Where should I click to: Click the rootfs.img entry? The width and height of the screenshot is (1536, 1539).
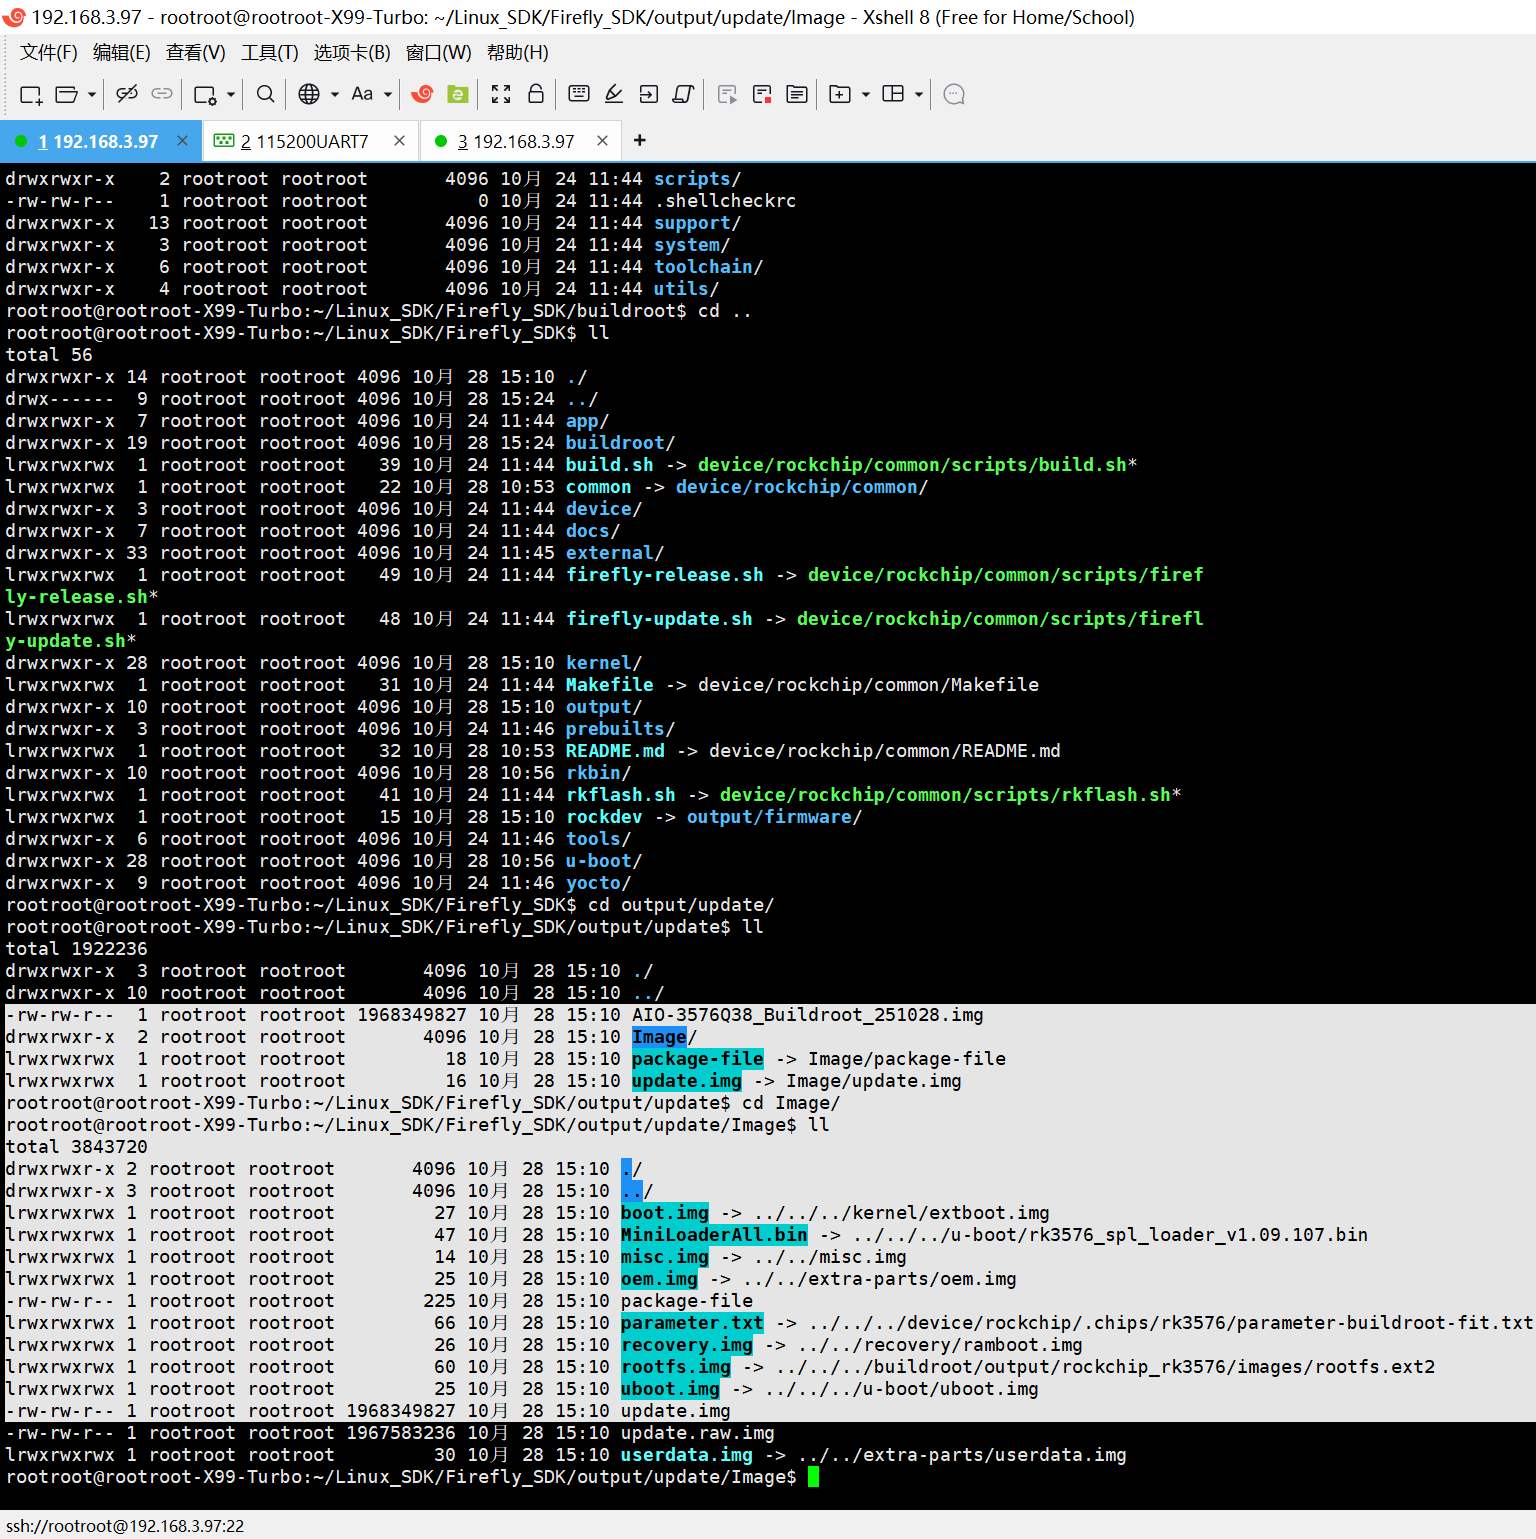pos(676,1367)
